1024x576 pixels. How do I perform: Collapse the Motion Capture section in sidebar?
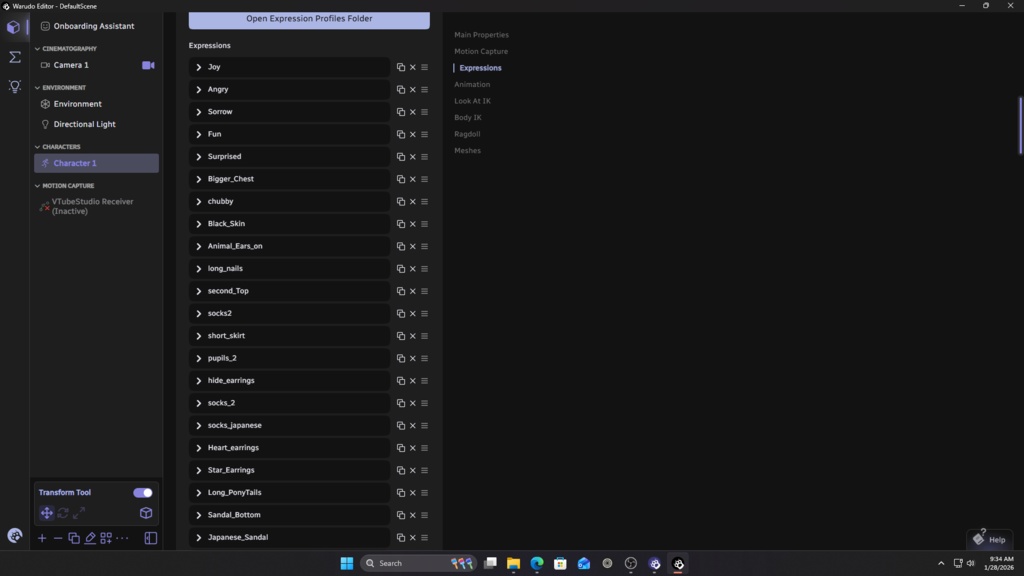coord(64,186)
